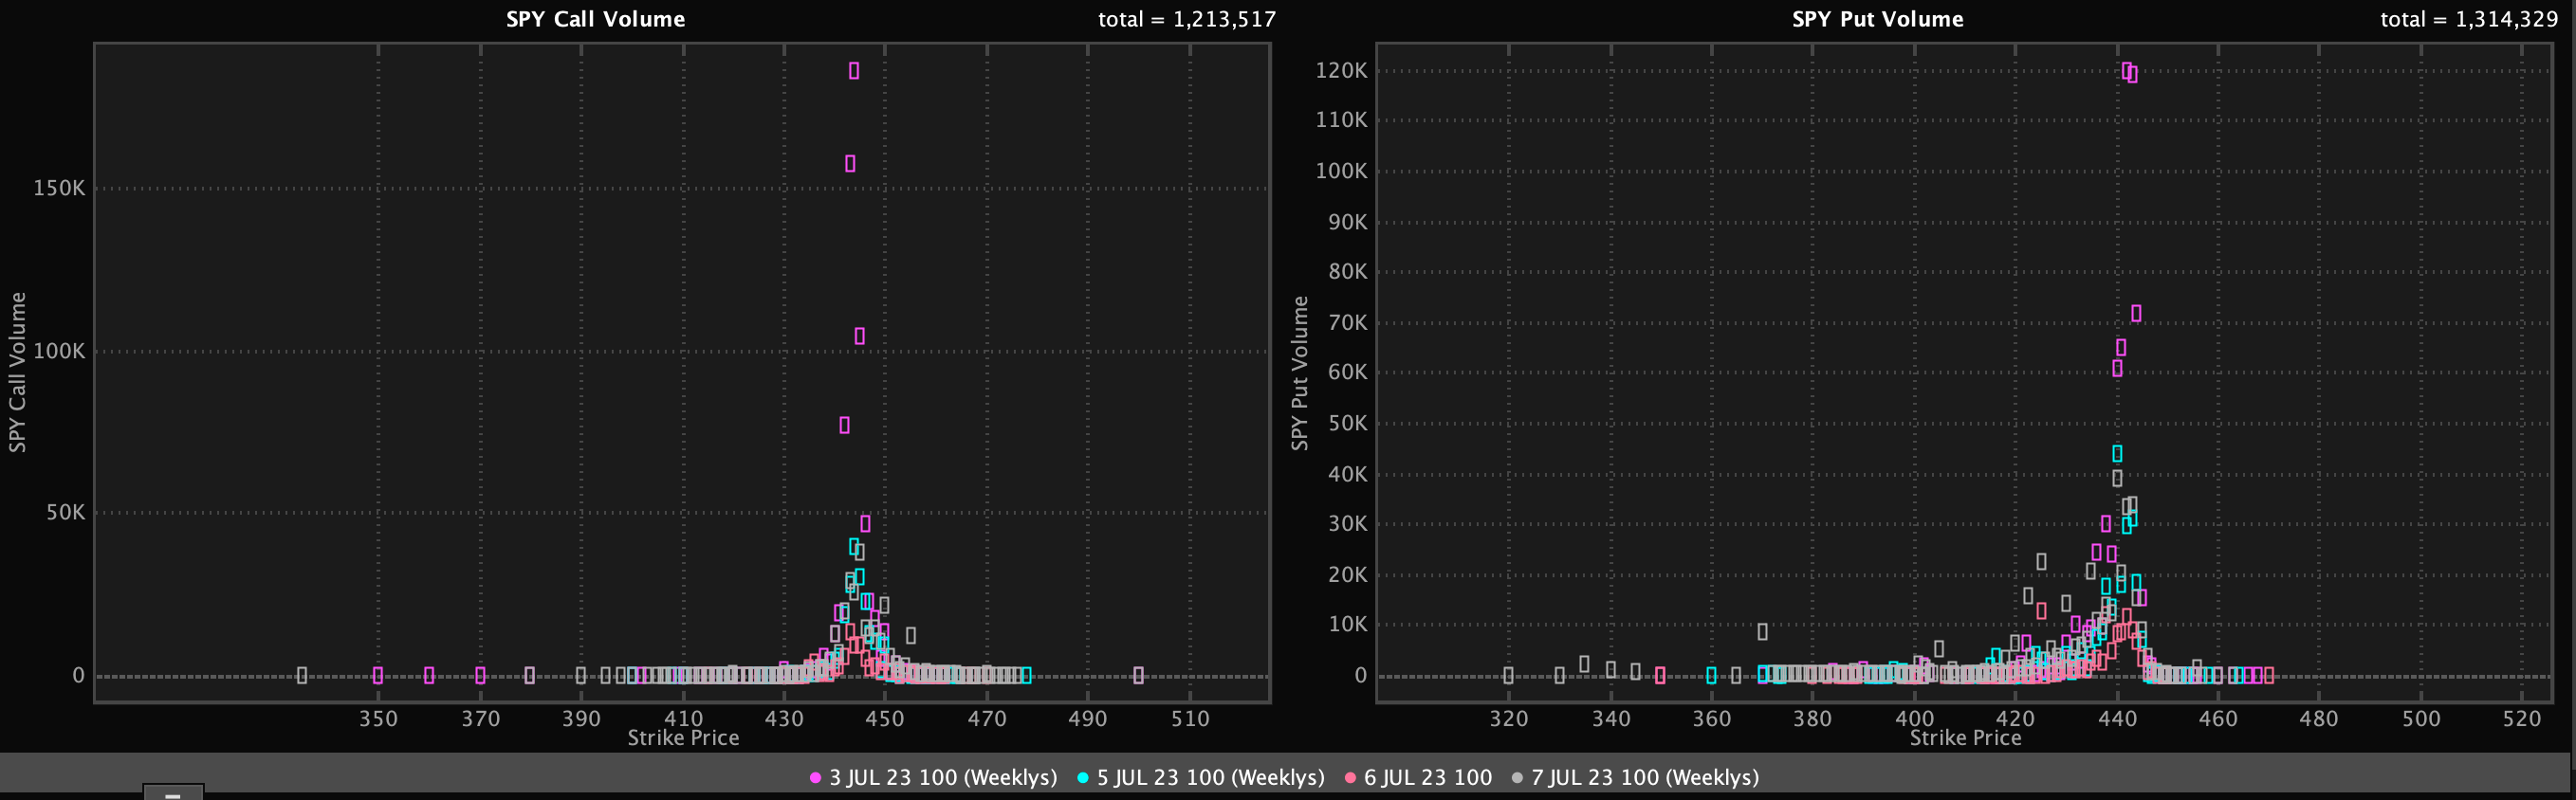
Task: Select the cyan put marker at strike 360
Action: [x=1712, y=675]
